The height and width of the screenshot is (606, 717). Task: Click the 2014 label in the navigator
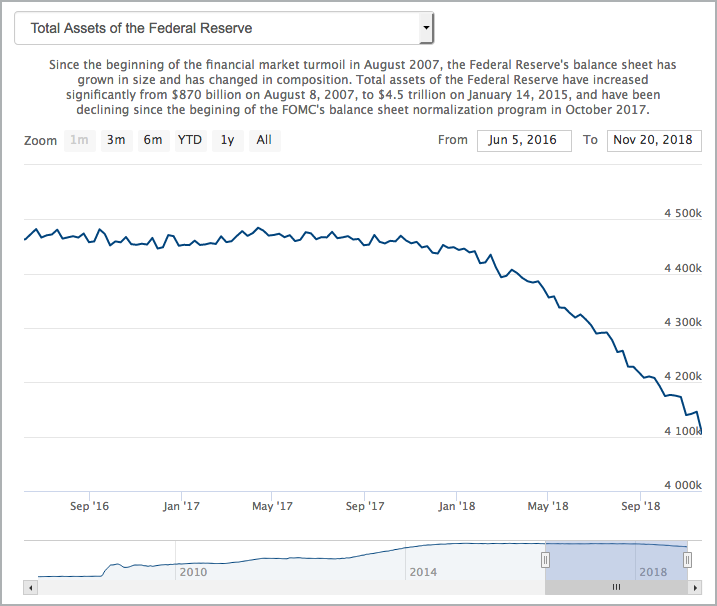pyautogui.click(x=423, y=572)
